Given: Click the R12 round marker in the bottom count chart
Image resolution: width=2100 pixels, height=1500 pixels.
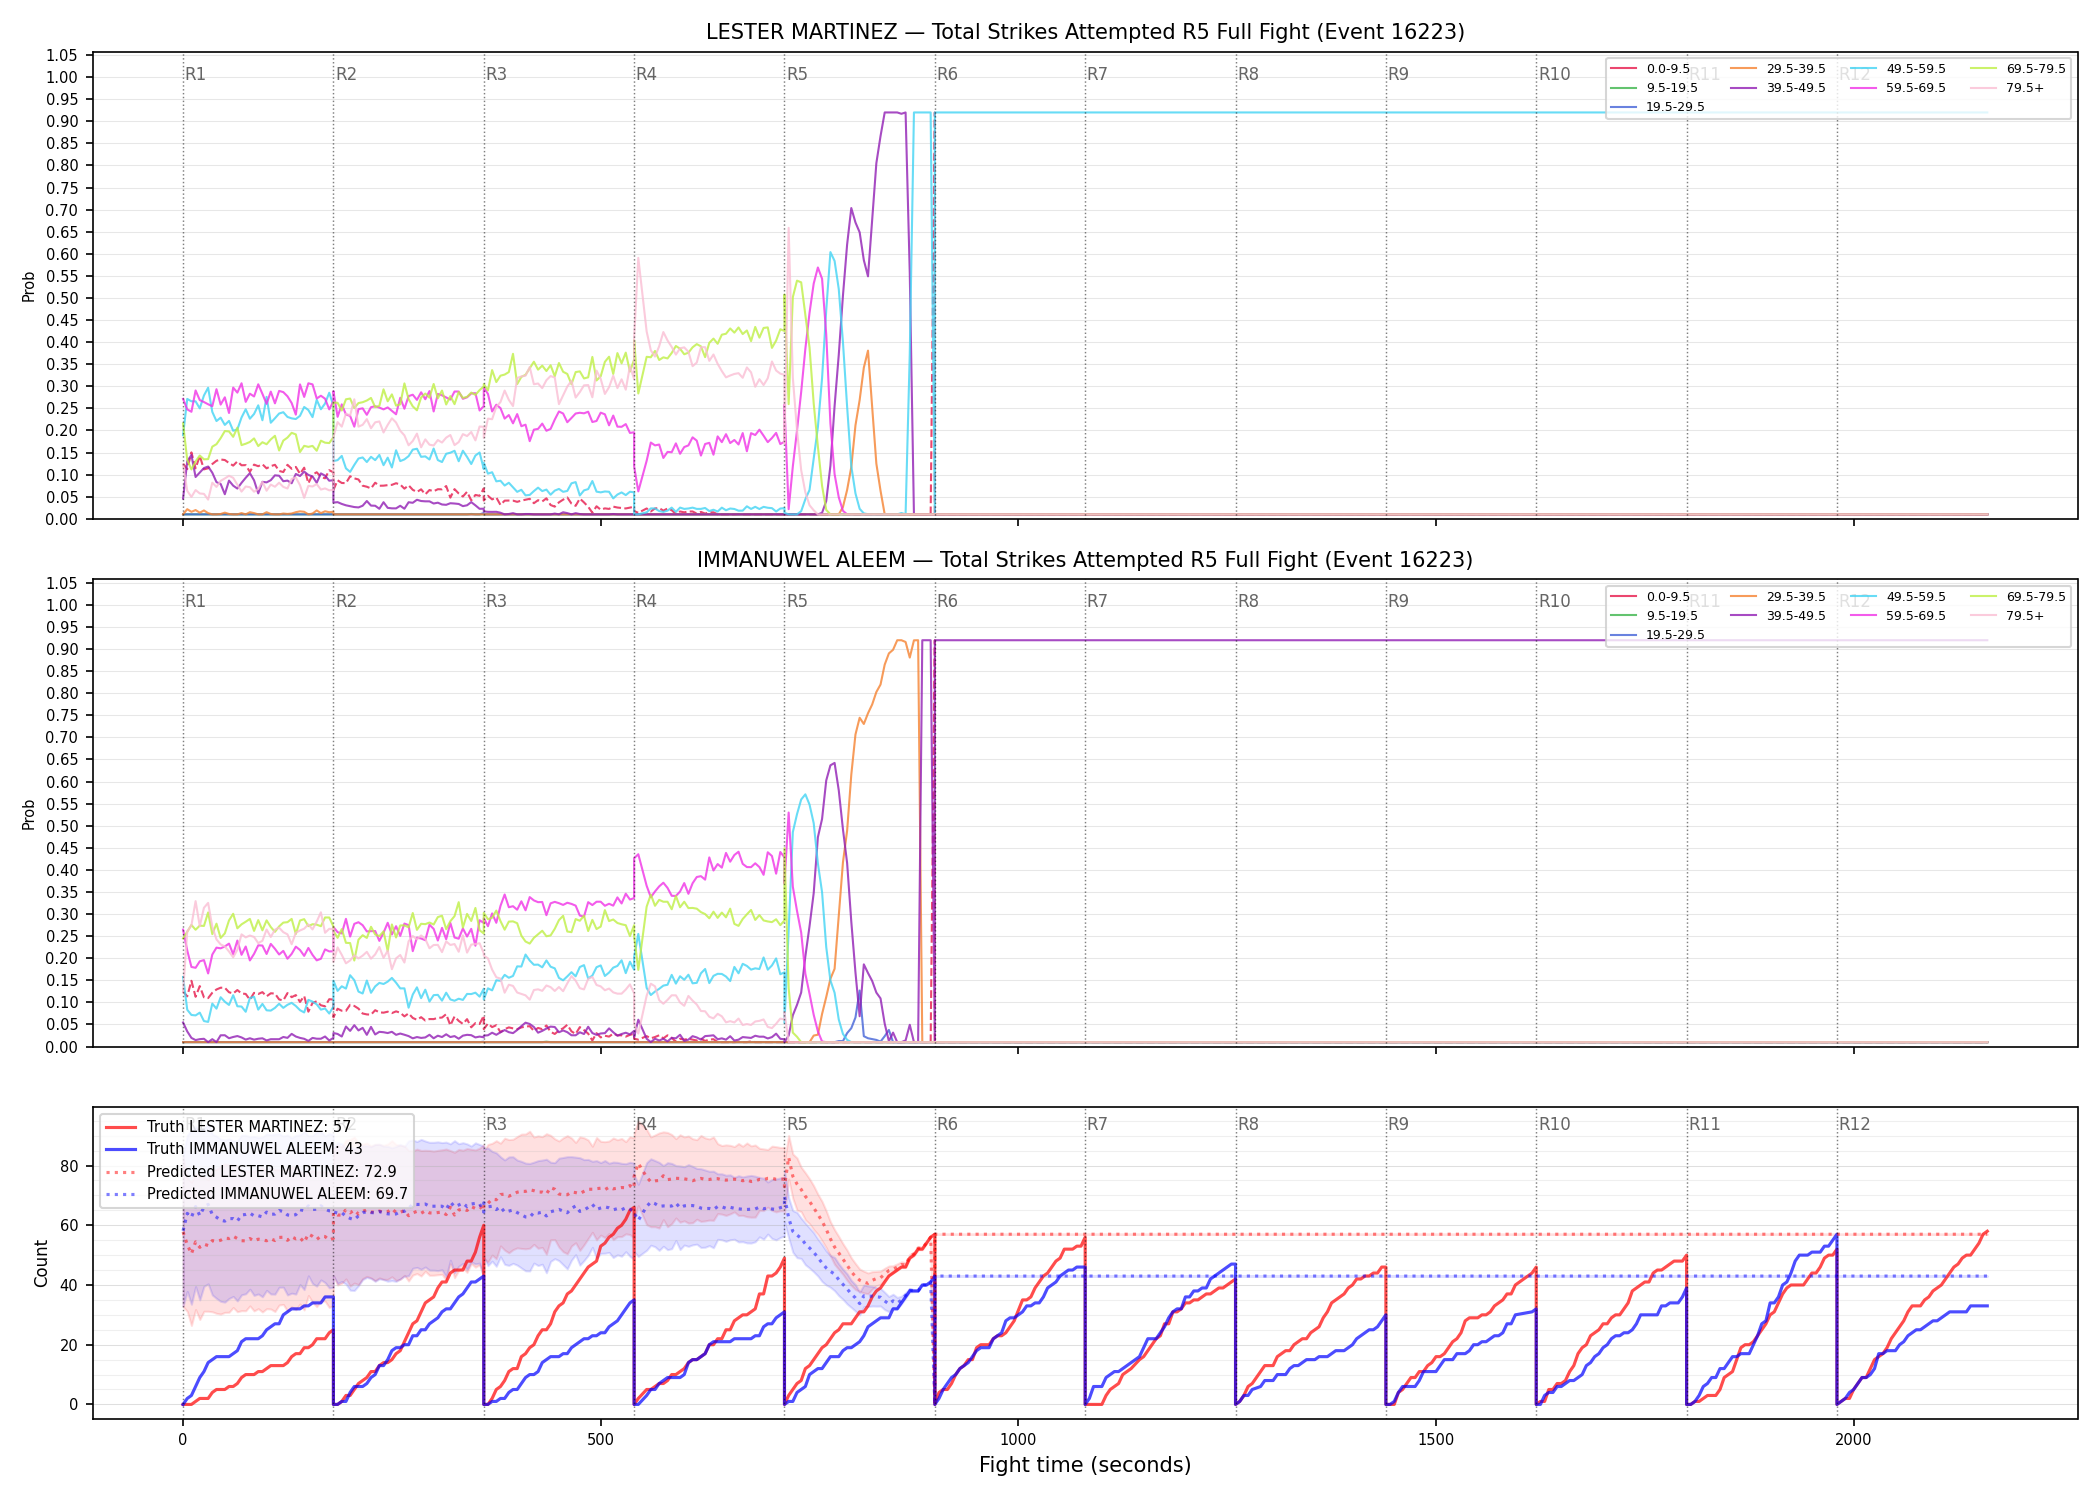Looking at the screenshot, I should 1854,1124.
